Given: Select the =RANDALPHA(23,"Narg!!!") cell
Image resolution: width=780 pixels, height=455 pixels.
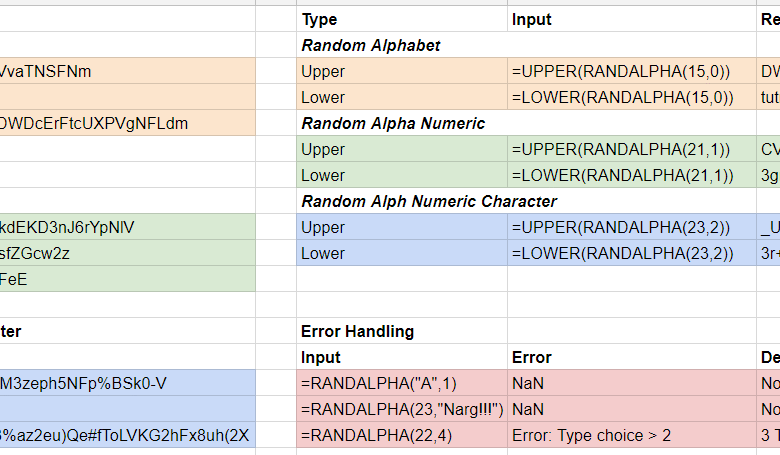Looking at the screenshot, I should [x=400, y=409].
